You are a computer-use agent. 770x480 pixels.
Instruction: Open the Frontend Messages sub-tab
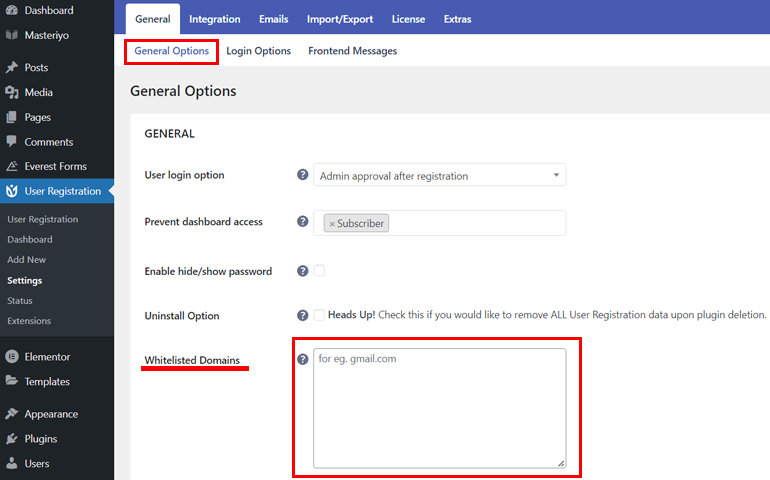pos(353,51)
